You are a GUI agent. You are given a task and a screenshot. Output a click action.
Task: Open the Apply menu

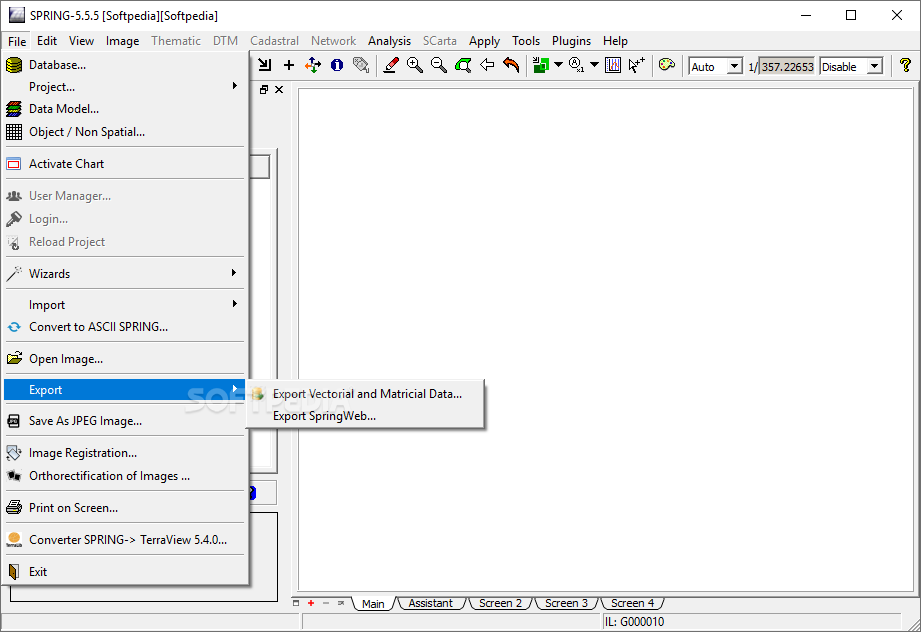[x=484, y=41]
